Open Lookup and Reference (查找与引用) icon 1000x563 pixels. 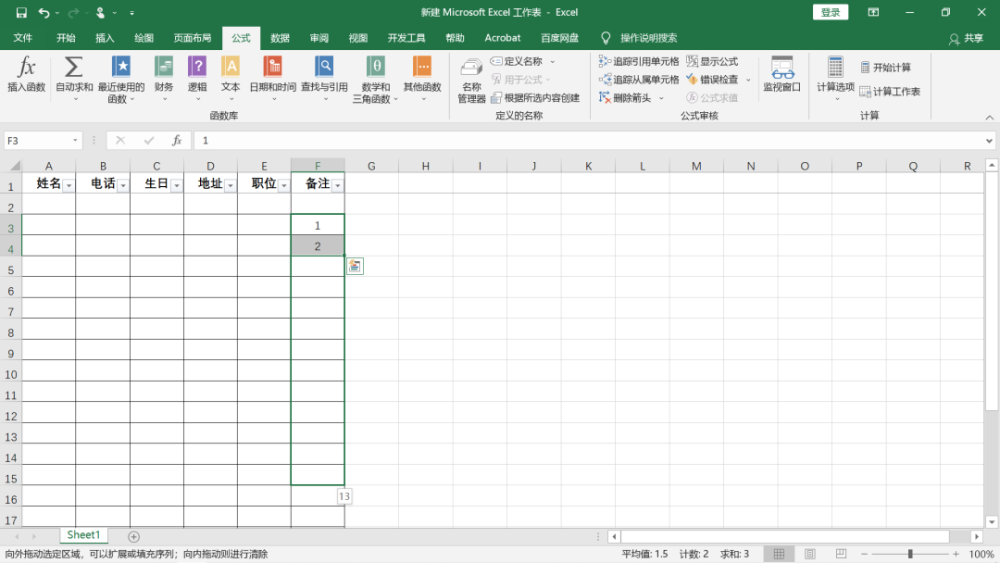click(x=324, y=67)
